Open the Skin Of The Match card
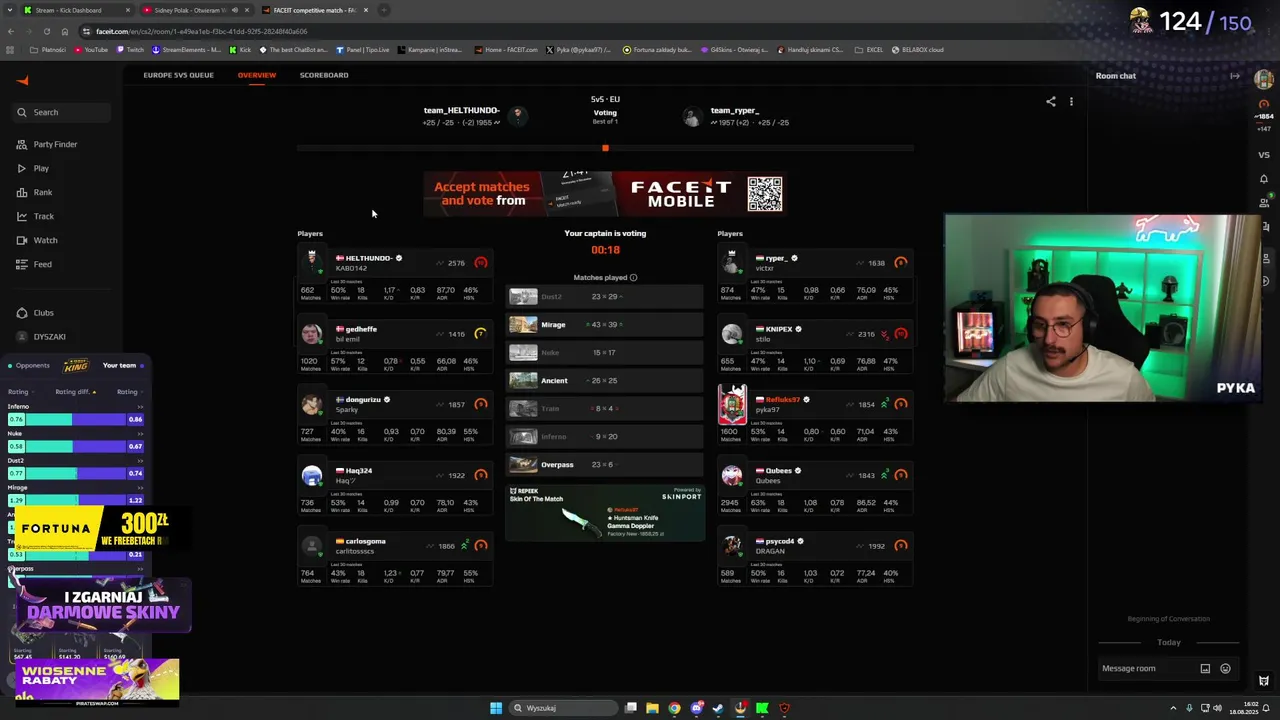Viewport: 1280px width, 720px height. coord(604,514)
